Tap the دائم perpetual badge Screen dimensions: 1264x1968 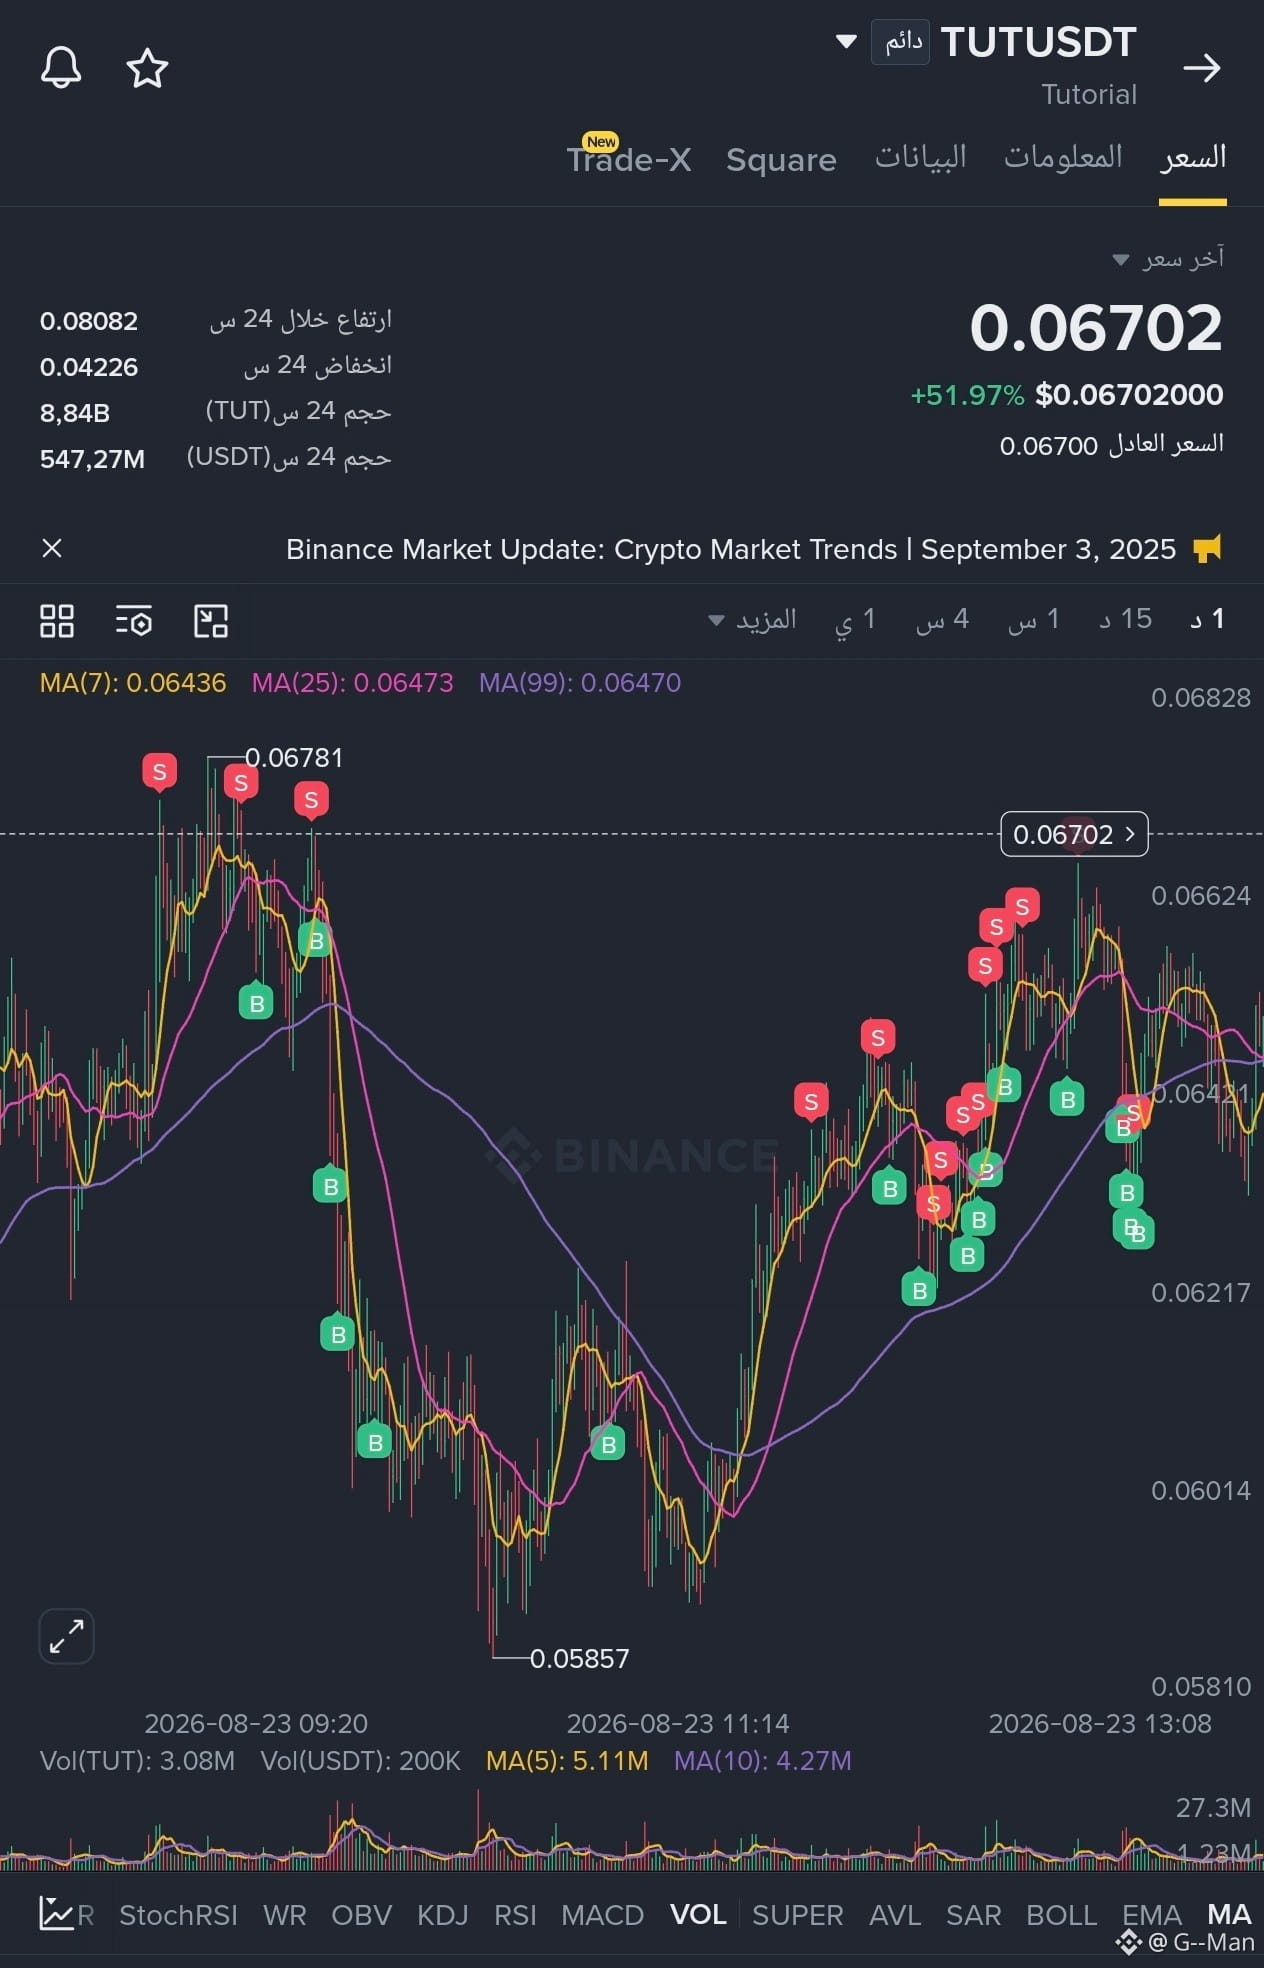pyautogui.click(x=900, y=42)
